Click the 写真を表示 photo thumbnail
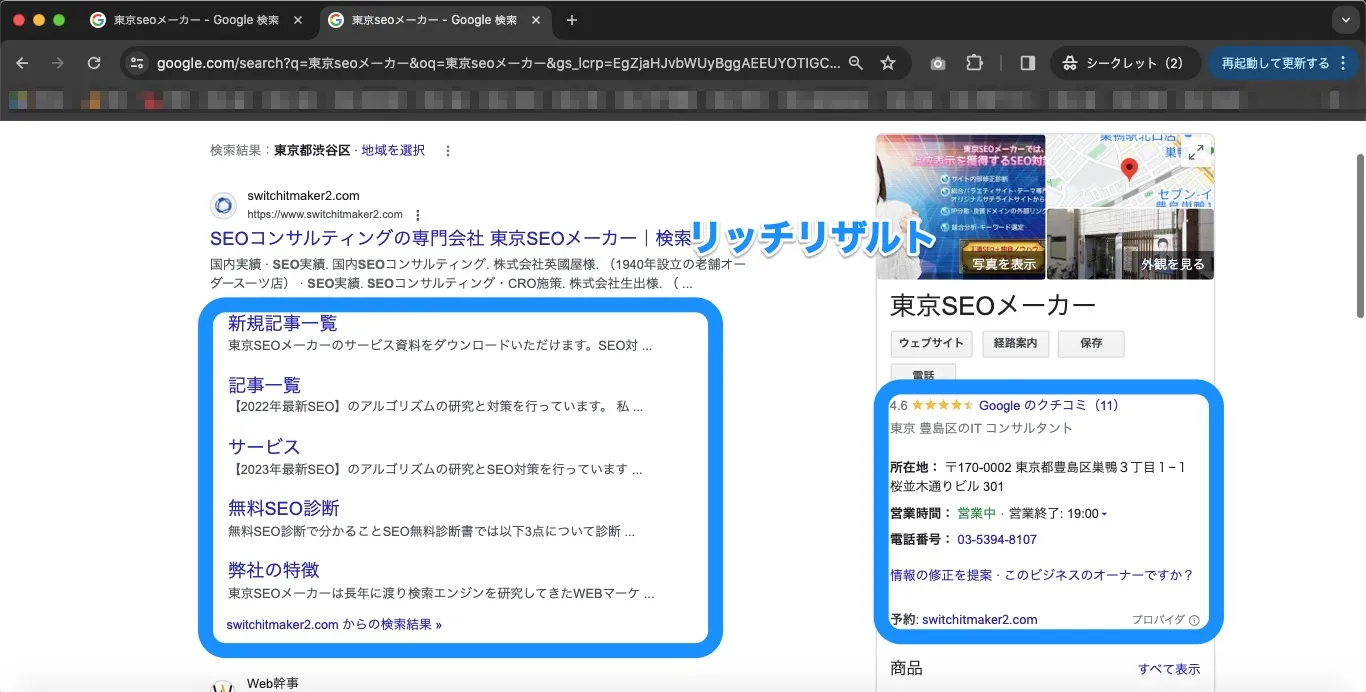 click(960, 207)
